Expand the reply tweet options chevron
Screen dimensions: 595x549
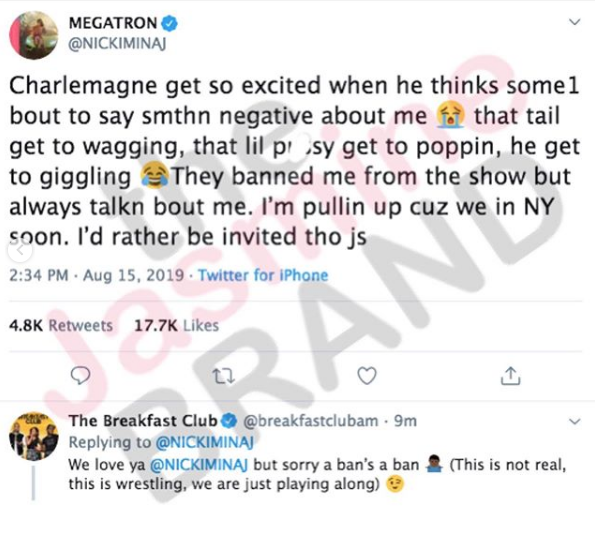pyautogui.click(x=575, y=421)
